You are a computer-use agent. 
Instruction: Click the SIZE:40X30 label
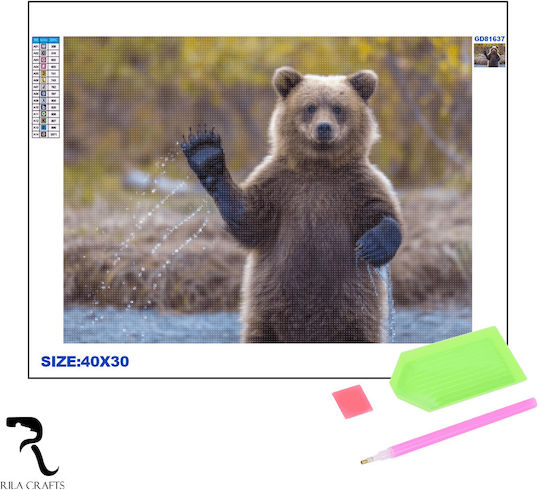pyautogui.click(x=85, y=362)
